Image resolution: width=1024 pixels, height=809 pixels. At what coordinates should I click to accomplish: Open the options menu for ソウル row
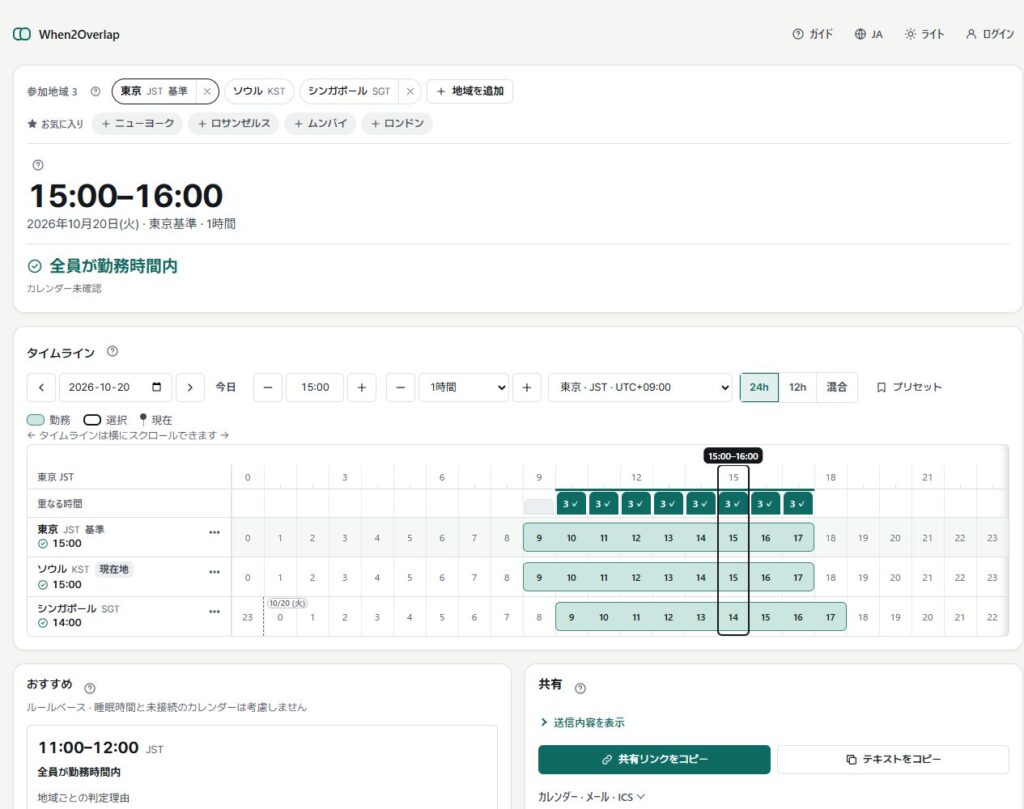[214, 572]
